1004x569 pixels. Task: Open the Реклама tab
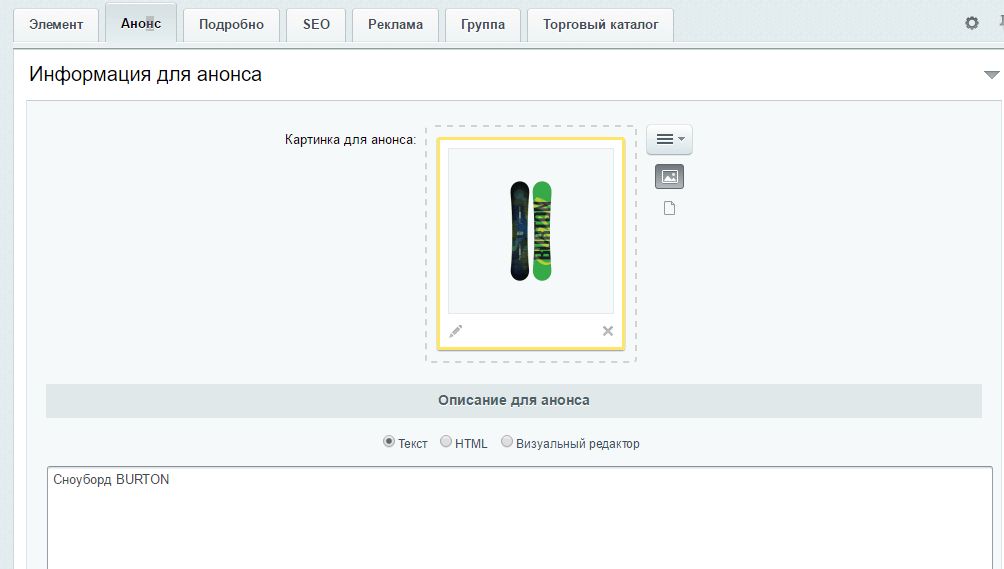[395, 24]
